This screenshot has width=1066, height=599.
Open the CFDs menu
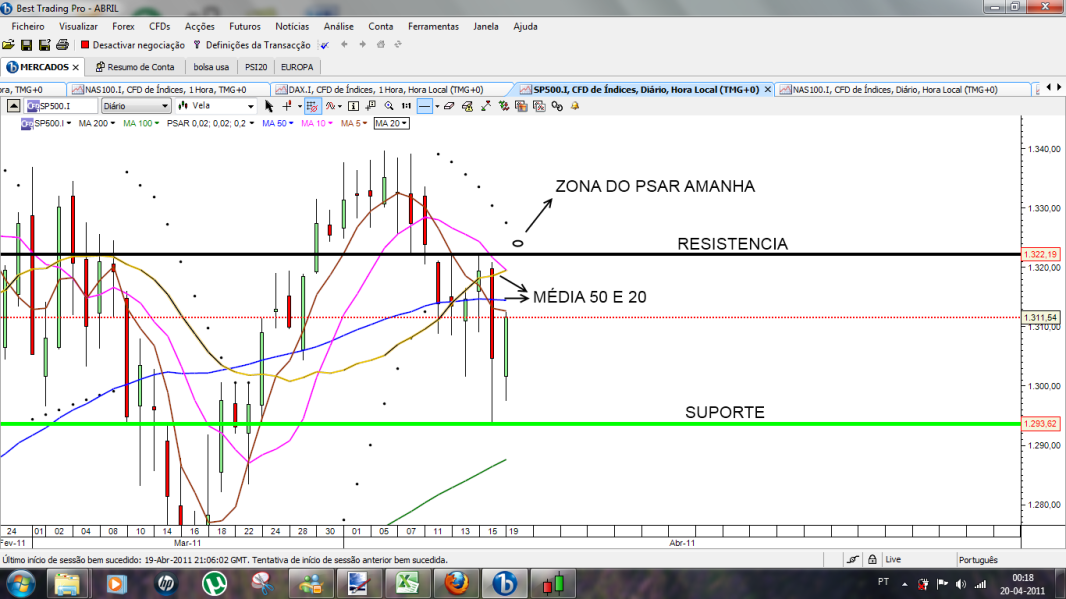[160, 27]
